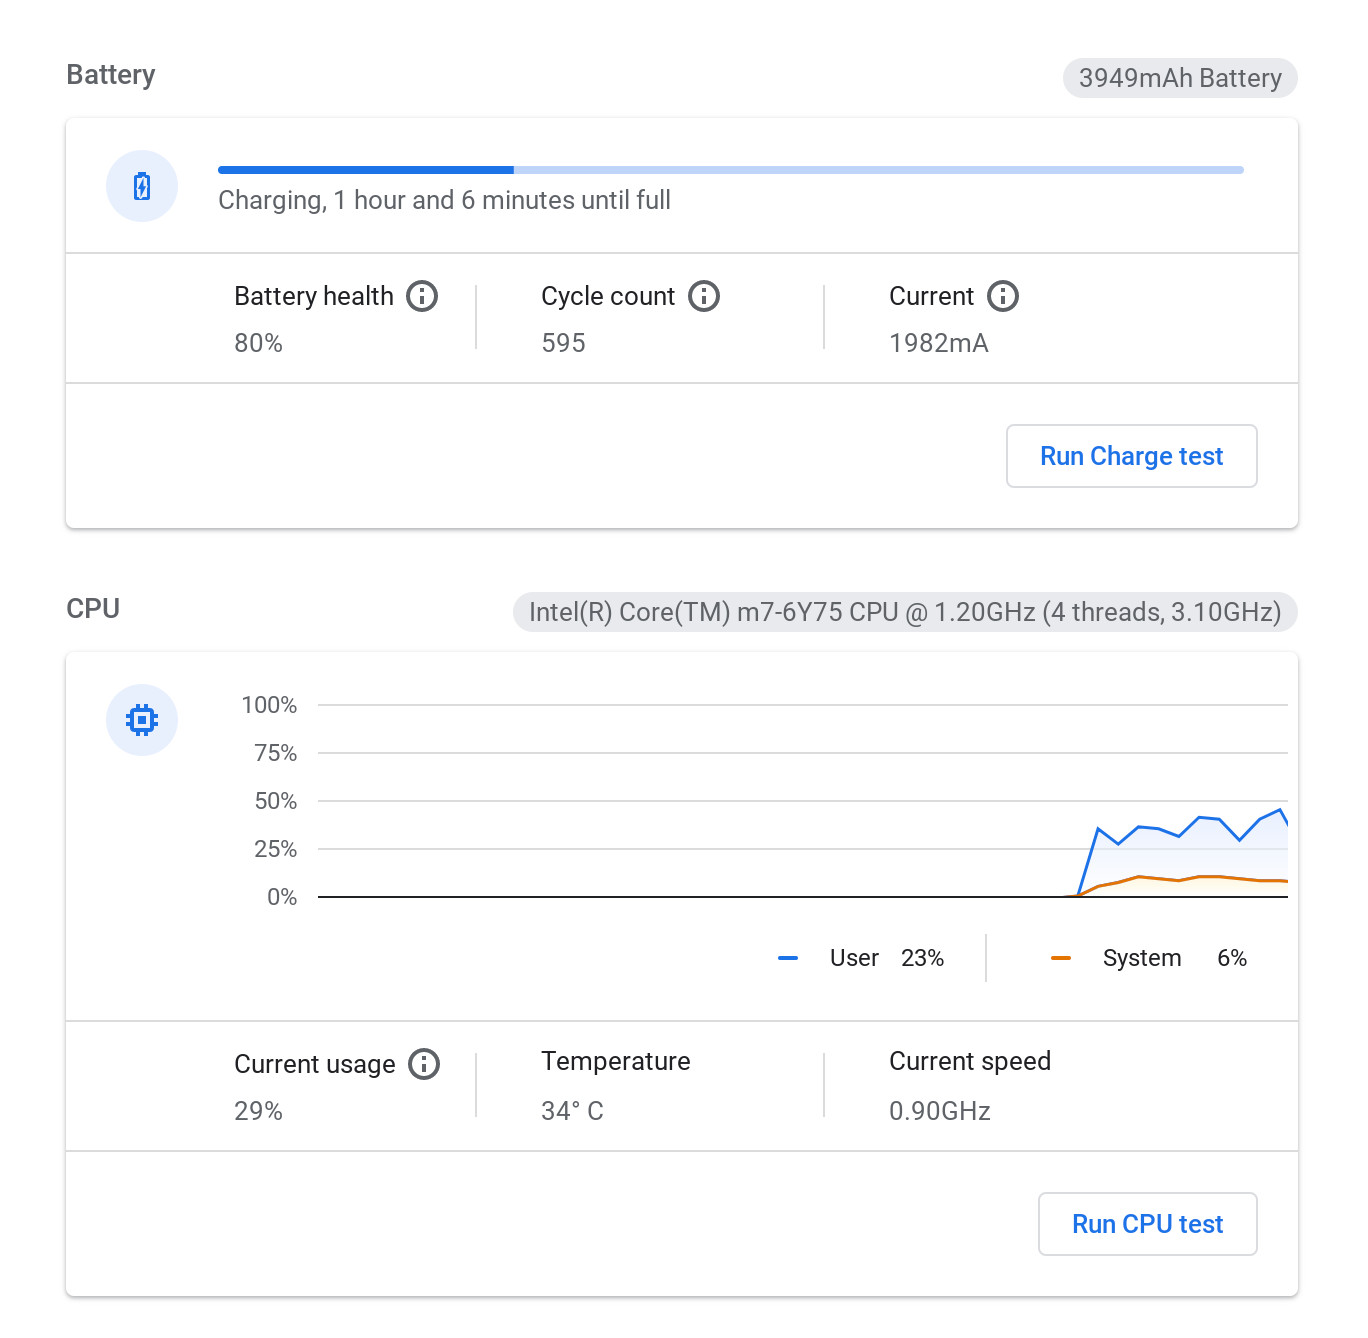The image size is (1368, 1338).
Task: Click the 0% chart axis label
Action: click(282, 897)
